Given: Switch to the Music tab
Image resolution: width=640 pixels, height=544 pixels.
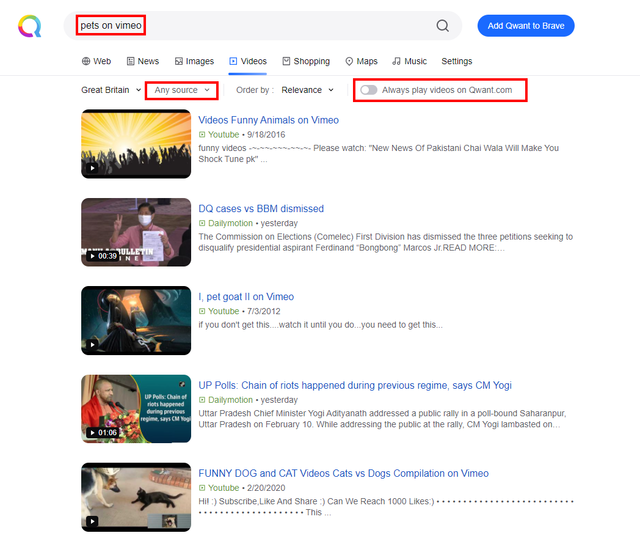Looking at the screenshot, I should click(x=409, y=61).
